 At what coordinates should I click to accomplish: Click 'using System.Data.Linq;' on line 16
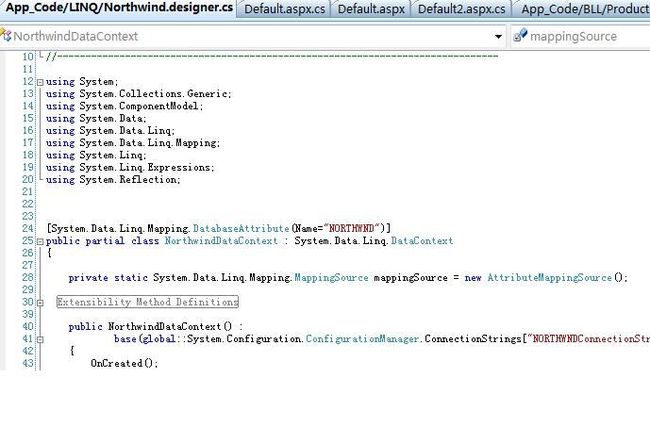pos(110,131)
